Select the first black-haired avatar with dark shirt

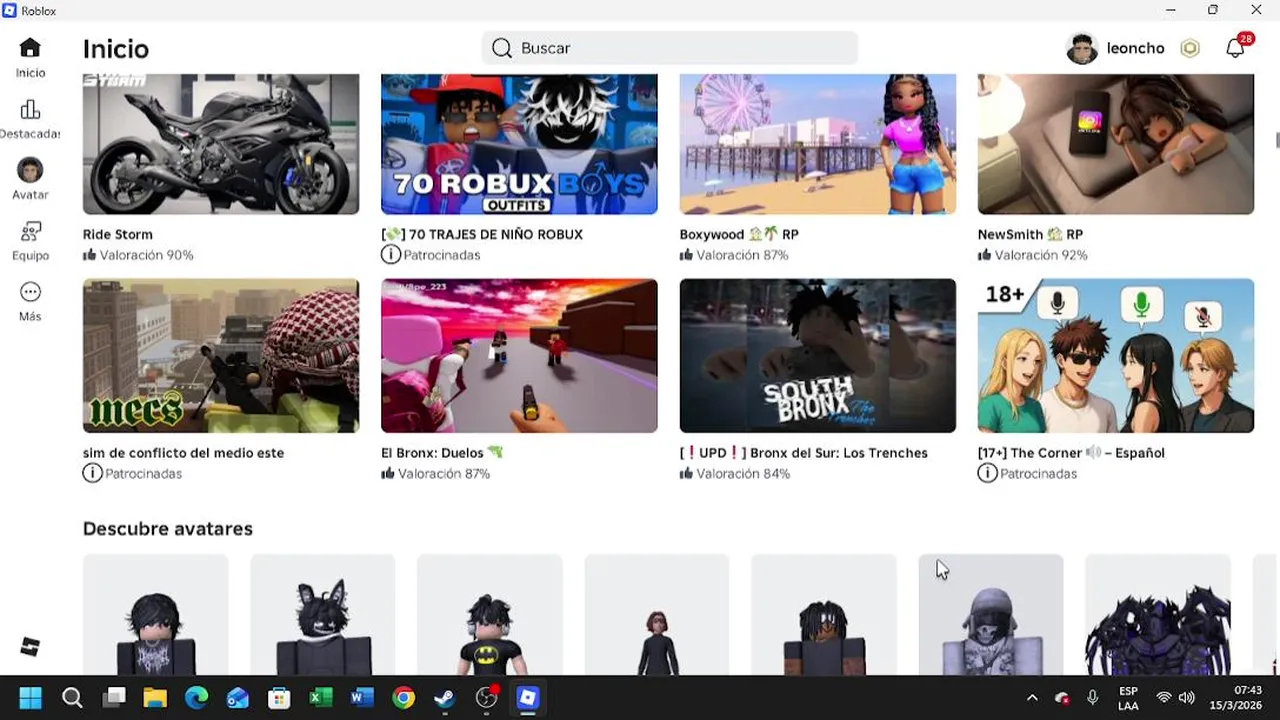click(x=156, y=615)
